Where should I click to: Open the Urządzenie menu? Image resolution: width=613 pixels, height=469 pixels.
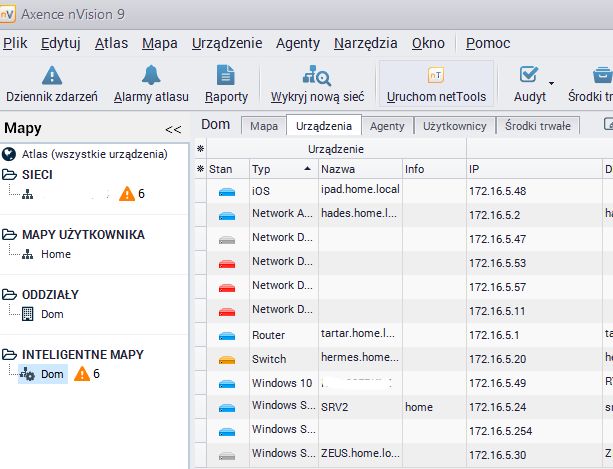coord(227,43)
